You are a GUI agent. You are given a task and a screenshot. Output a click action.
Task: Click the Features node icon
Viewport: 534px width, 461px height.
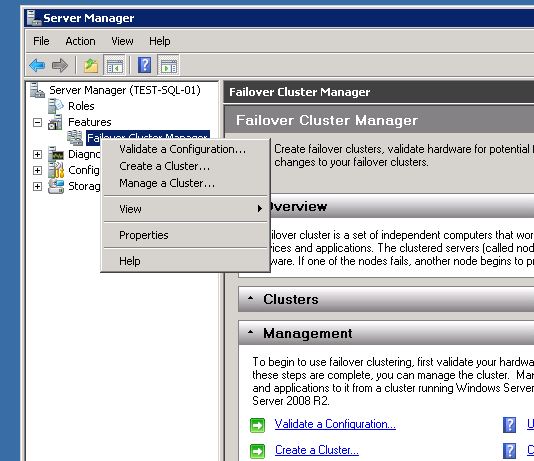55,122
